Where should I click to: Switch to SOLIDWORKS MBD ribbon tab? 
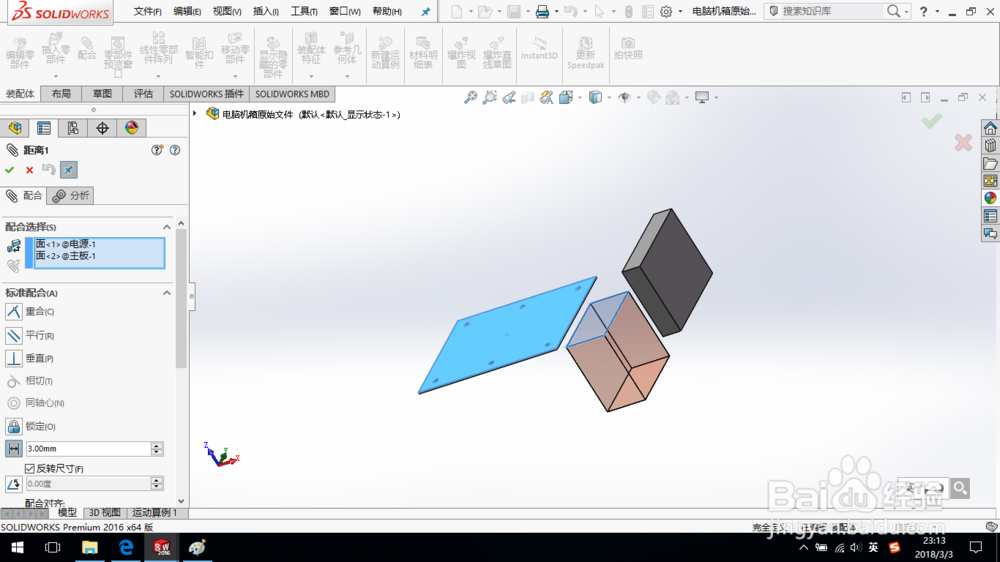coord(292,94)
